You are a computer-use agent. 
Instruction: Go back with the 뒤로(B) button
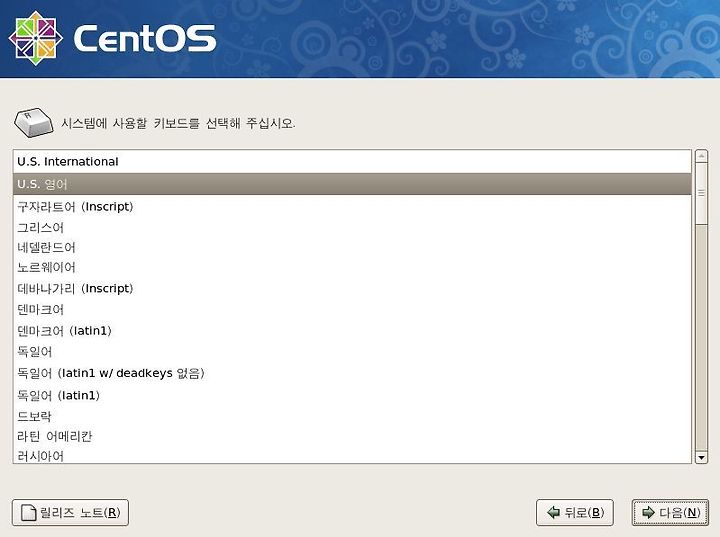click(575, 513)
